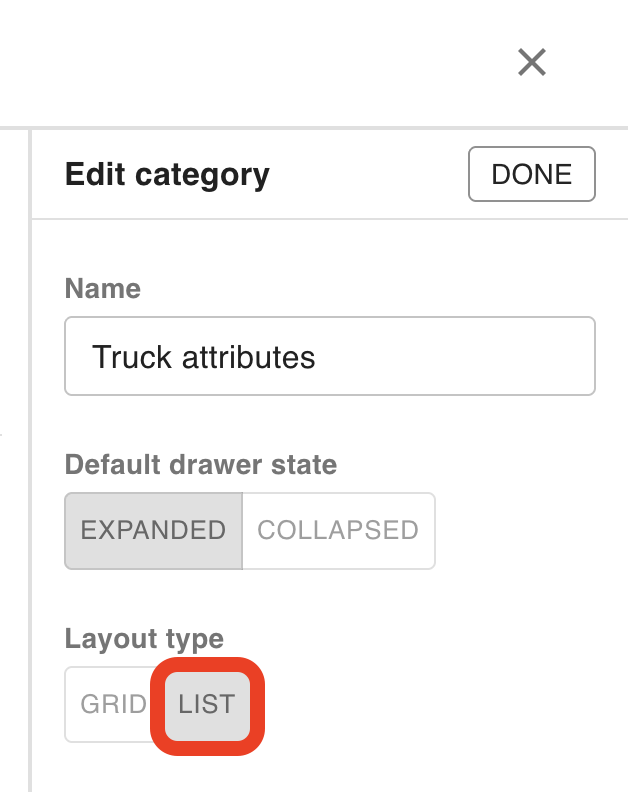This screenshot has width=628, height=792.
Task: Dismiss the dialog using the X
Action: pyautogui.click(x=531, y=63)
